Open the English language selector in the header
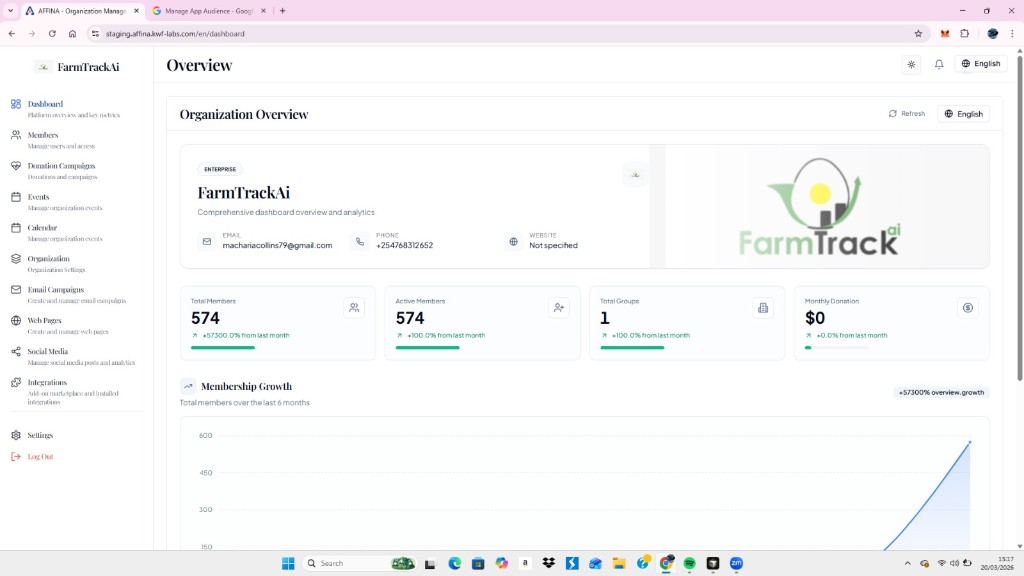Image resolution: width=1024 pixels, height=576 pixels. 981,63
